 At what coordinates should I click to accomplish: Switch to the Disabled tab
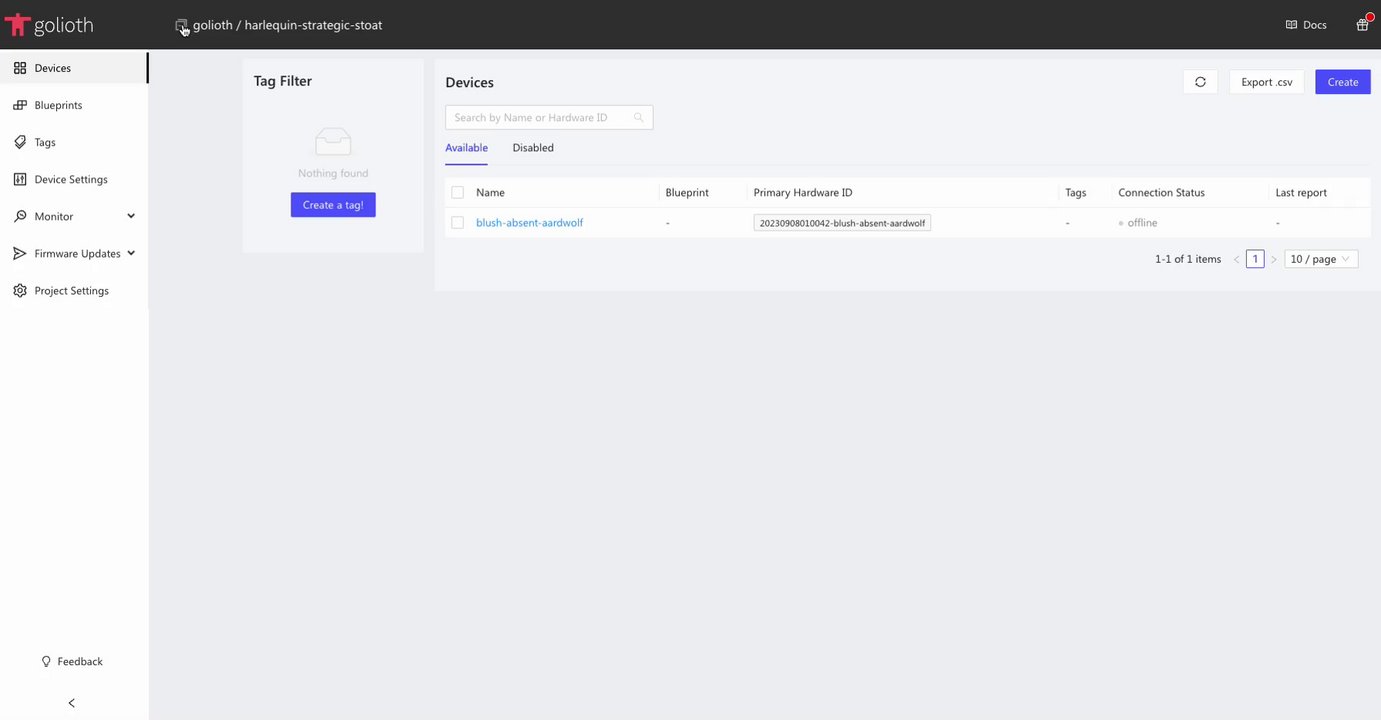click(533, 148)
